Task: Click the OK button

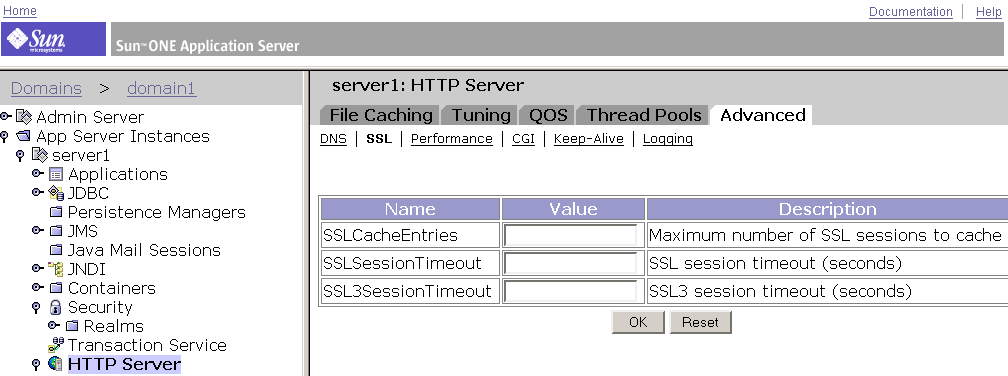Action: (638, 322)
